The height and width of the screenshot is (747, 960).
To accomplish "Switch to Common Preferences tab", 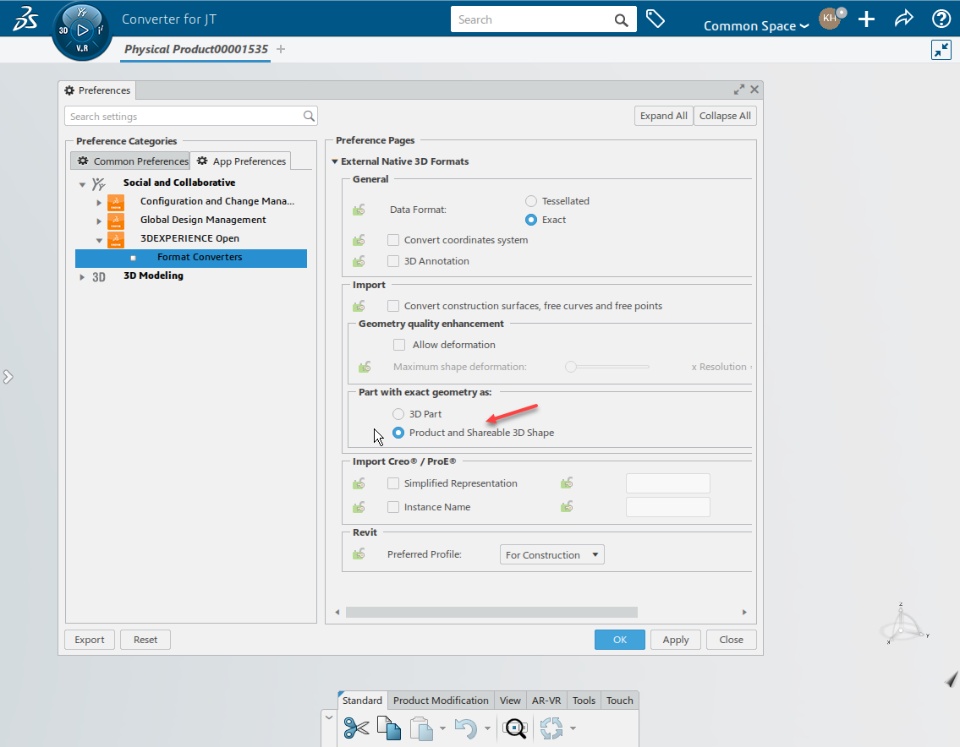I will 130,161.
